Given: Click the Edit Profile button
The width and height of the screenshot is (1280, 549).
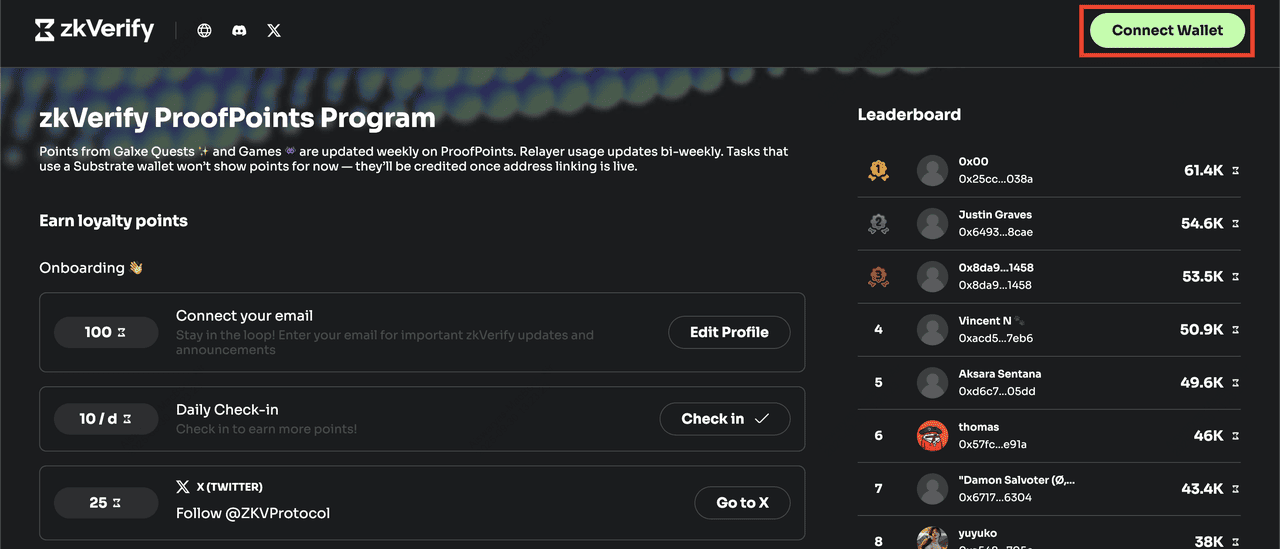Looking at the screenshot, I should click(729, 332).
